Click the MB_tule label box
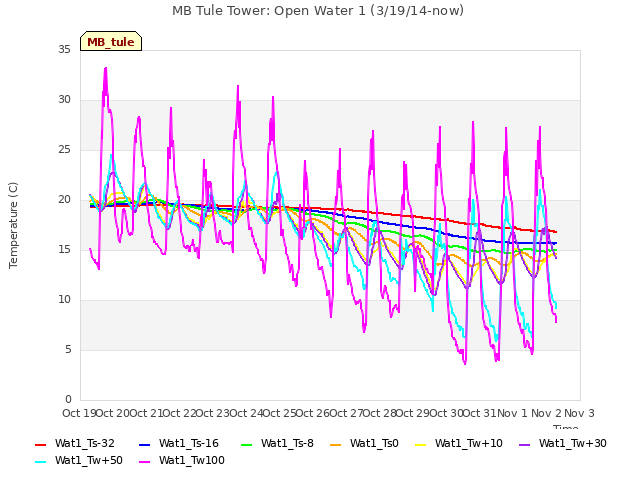Viewport: 640px width, 480px height. click(x=111, y=41)
